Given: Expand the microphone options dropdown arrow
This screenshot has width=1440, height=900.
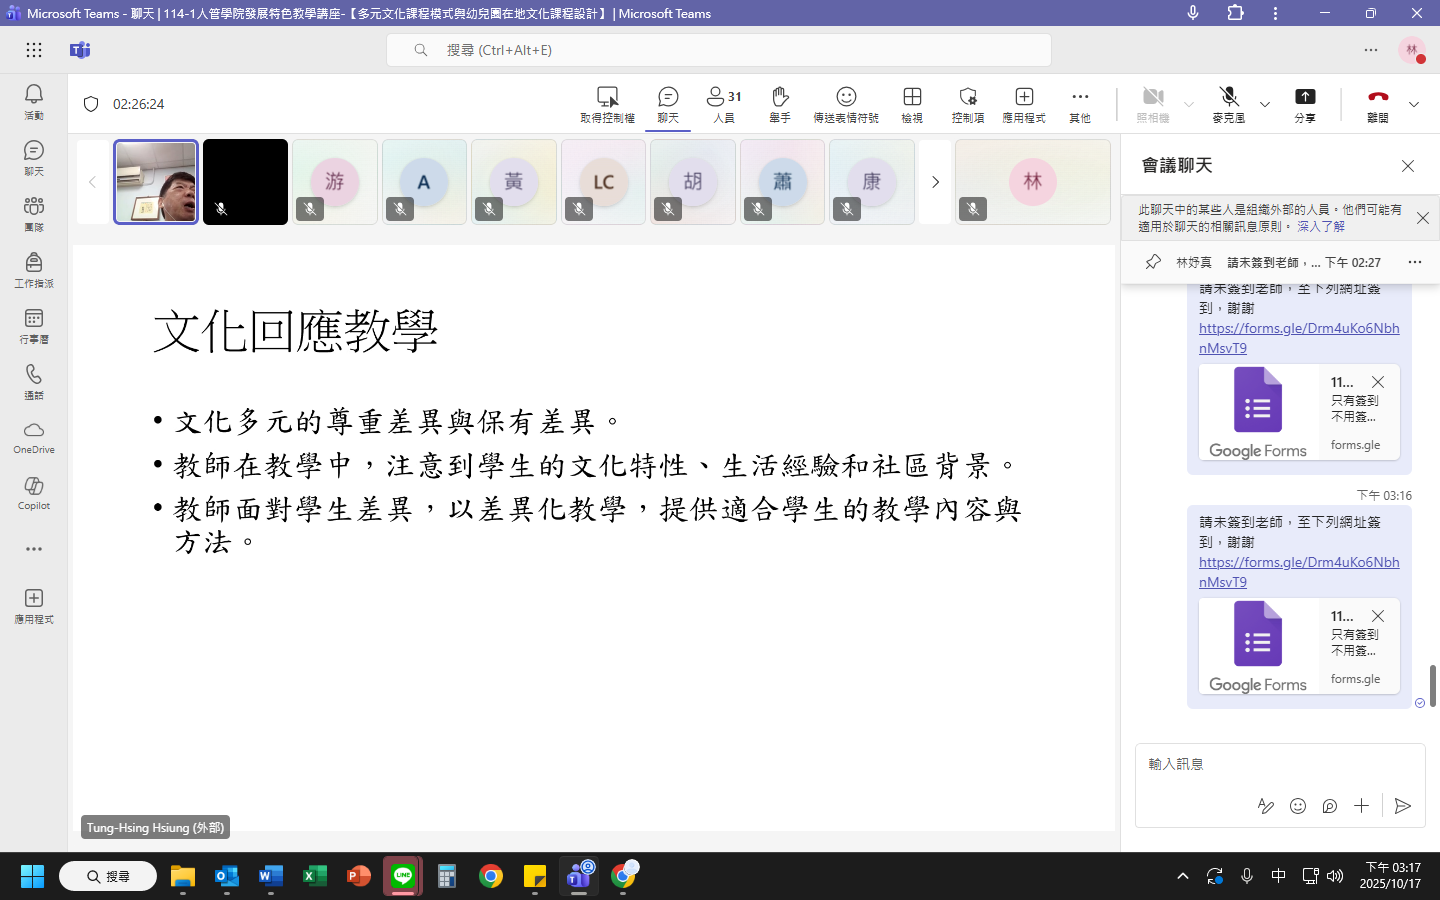Looking at the screenshot, I should point(1265,104).
